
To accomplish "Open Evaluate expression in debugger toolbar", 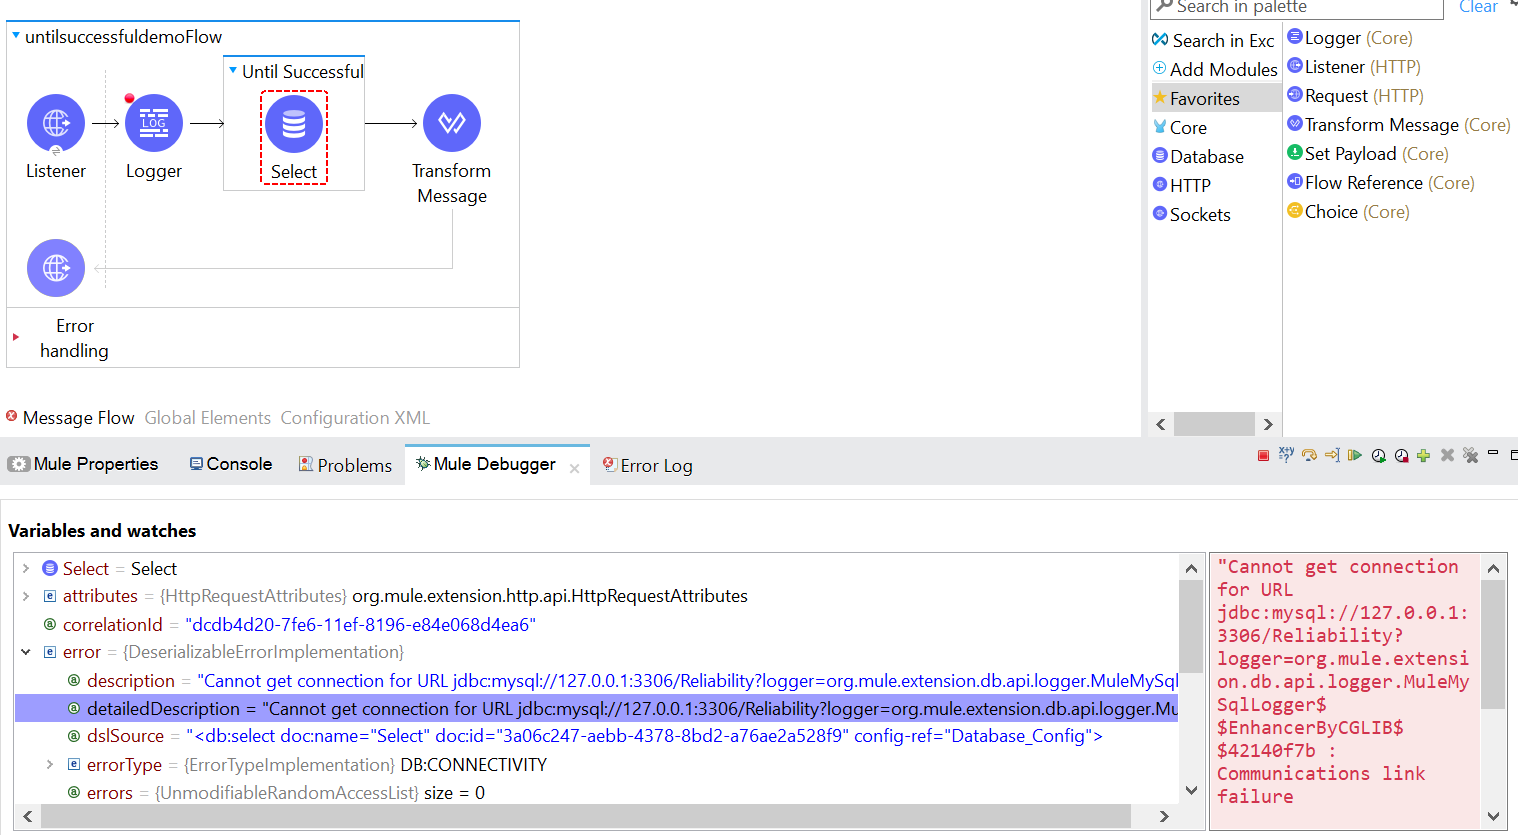I will [1286, 455].
